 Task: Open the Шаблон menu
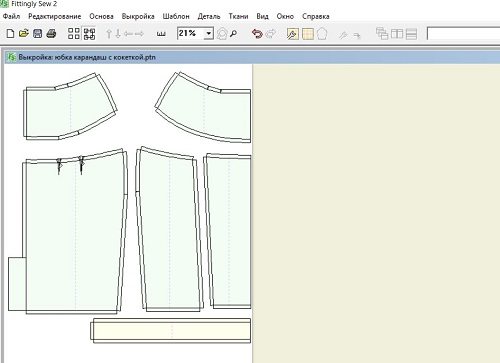tap(176, 16)
